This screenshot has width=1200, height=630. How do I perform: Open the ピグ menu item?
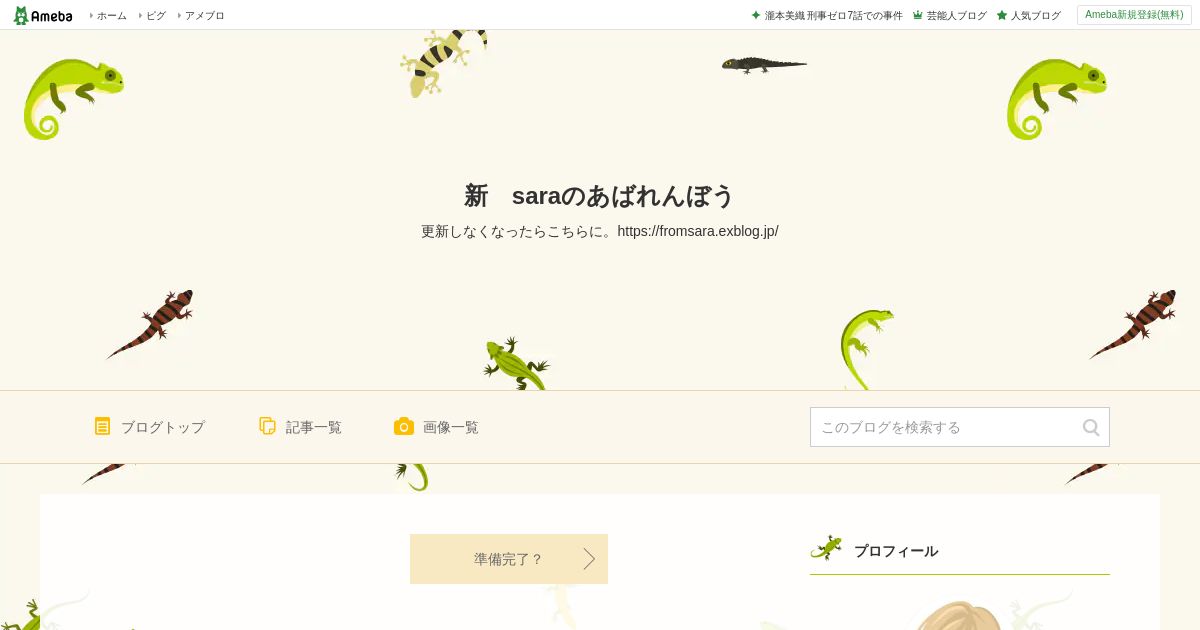(155, 15)
